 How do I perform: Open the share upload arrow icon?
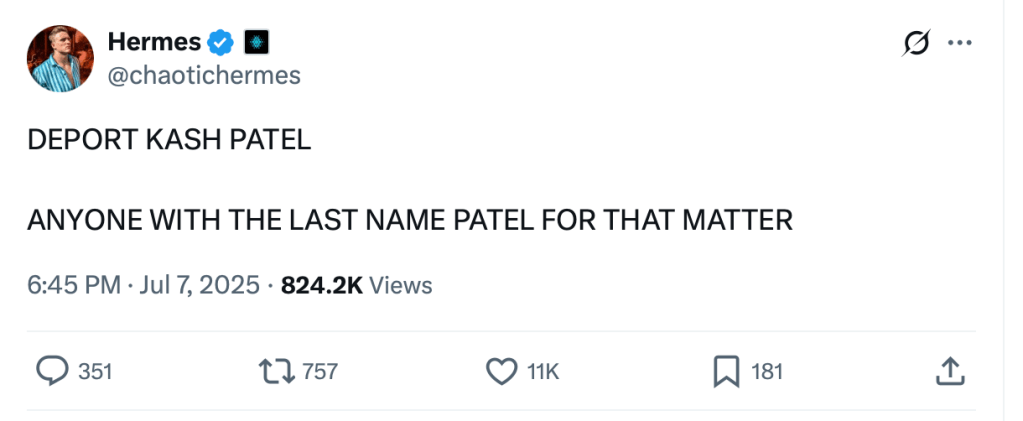point(949,372)
